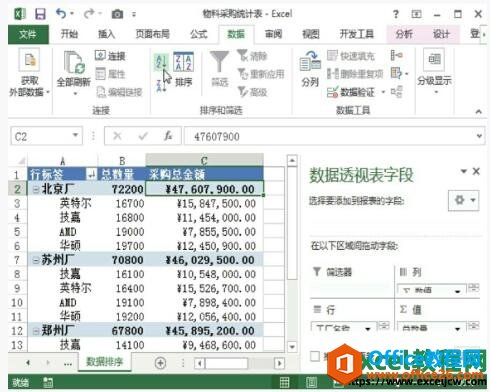Viewport: 490px width, 392px height.
Task: Switch to the 页面布局 tab
Action: tap(152, 34)
